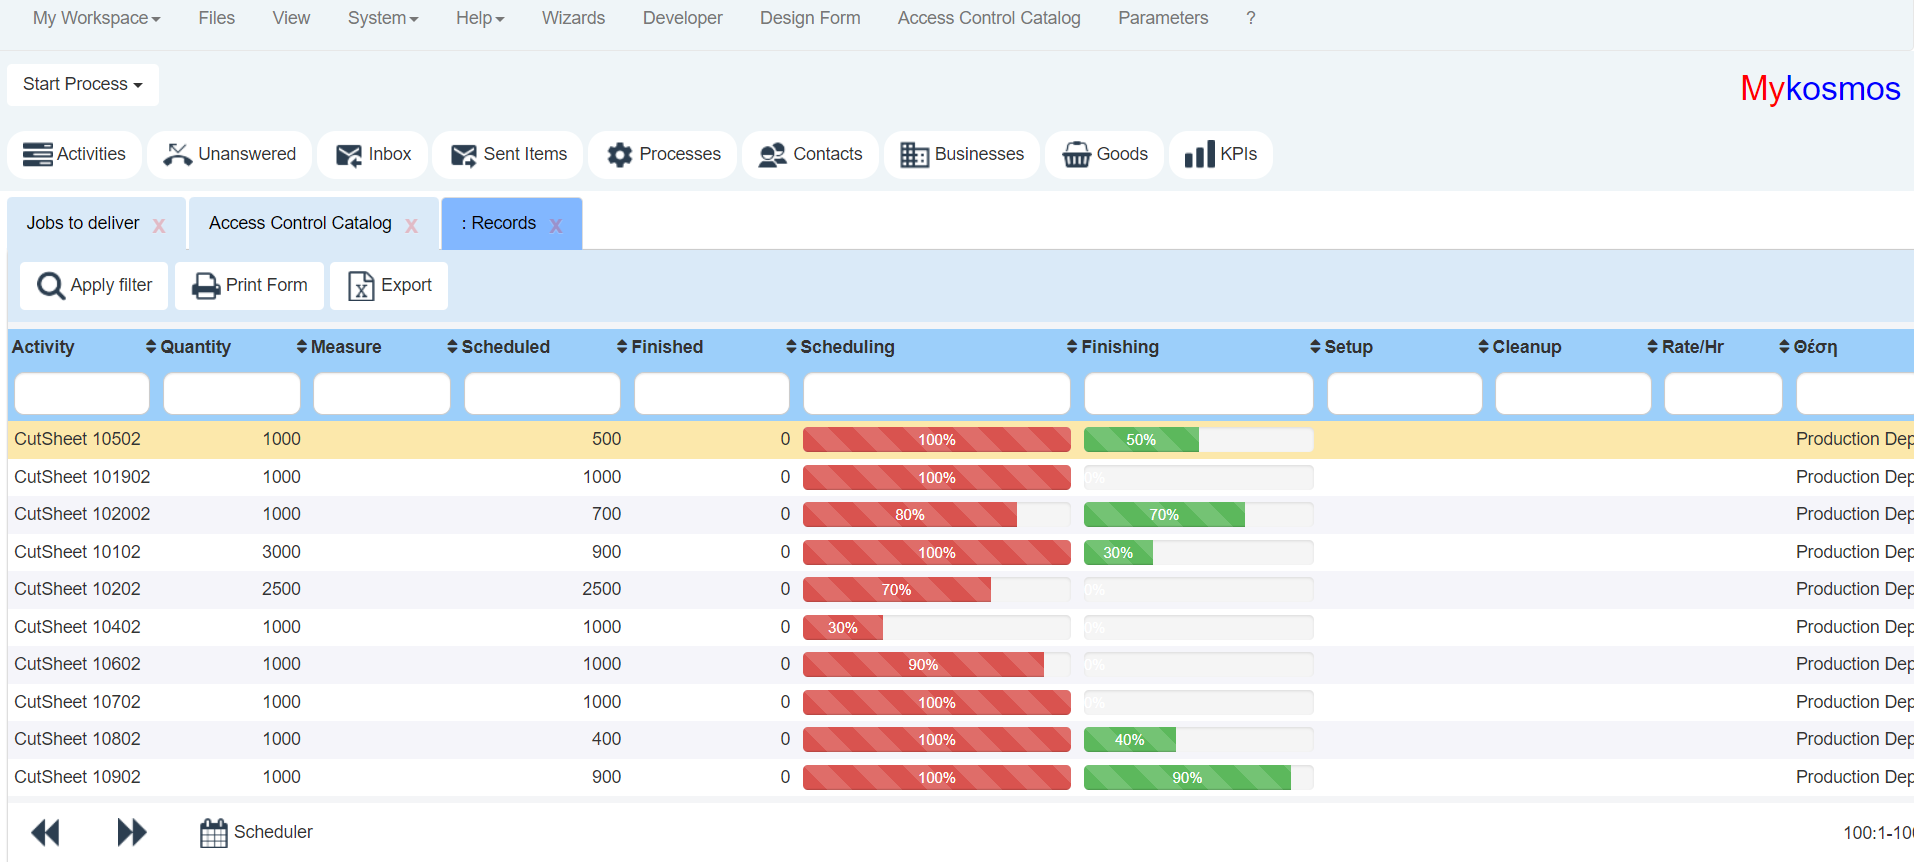Close the Access Control Catalog tab
The image size is (1914, 862).
(x=411, y=225)
